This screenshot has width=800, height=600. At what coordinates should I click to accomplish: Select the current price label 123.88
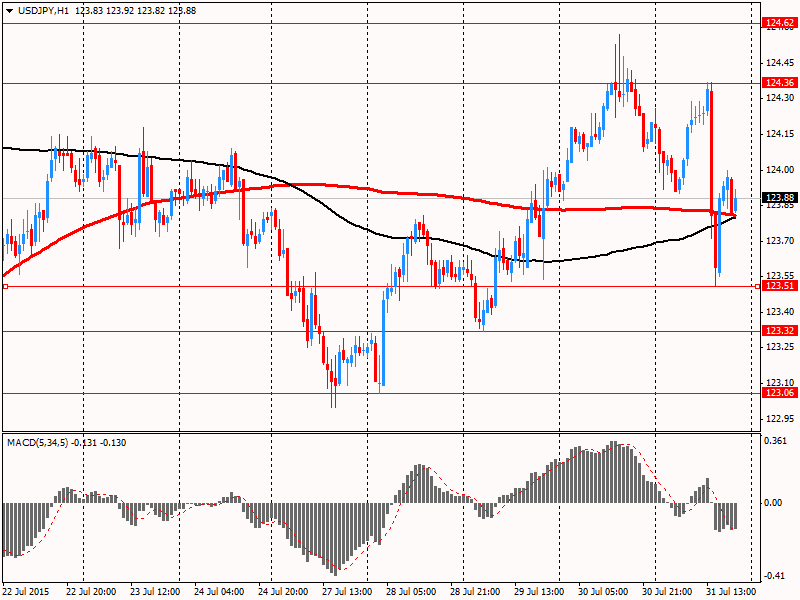[780, 197]
